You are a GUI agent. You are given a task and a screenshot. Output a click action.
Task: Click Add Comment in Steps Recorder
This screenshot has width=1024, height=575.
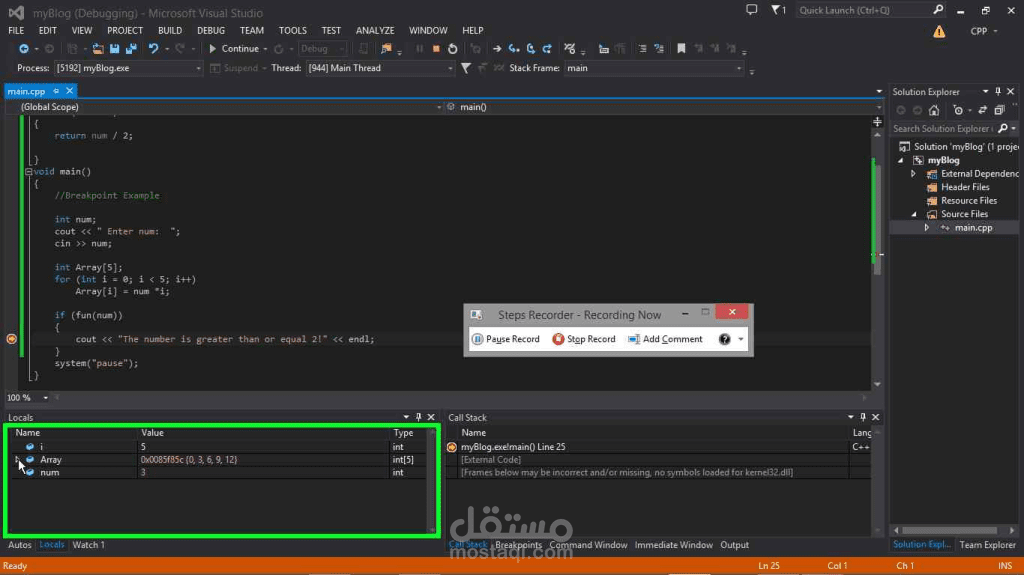coord(665,339)
